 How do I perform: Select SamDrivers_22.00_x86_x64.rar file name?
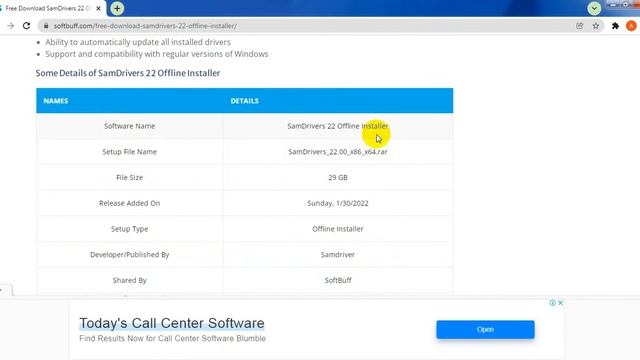pos(338,152)
